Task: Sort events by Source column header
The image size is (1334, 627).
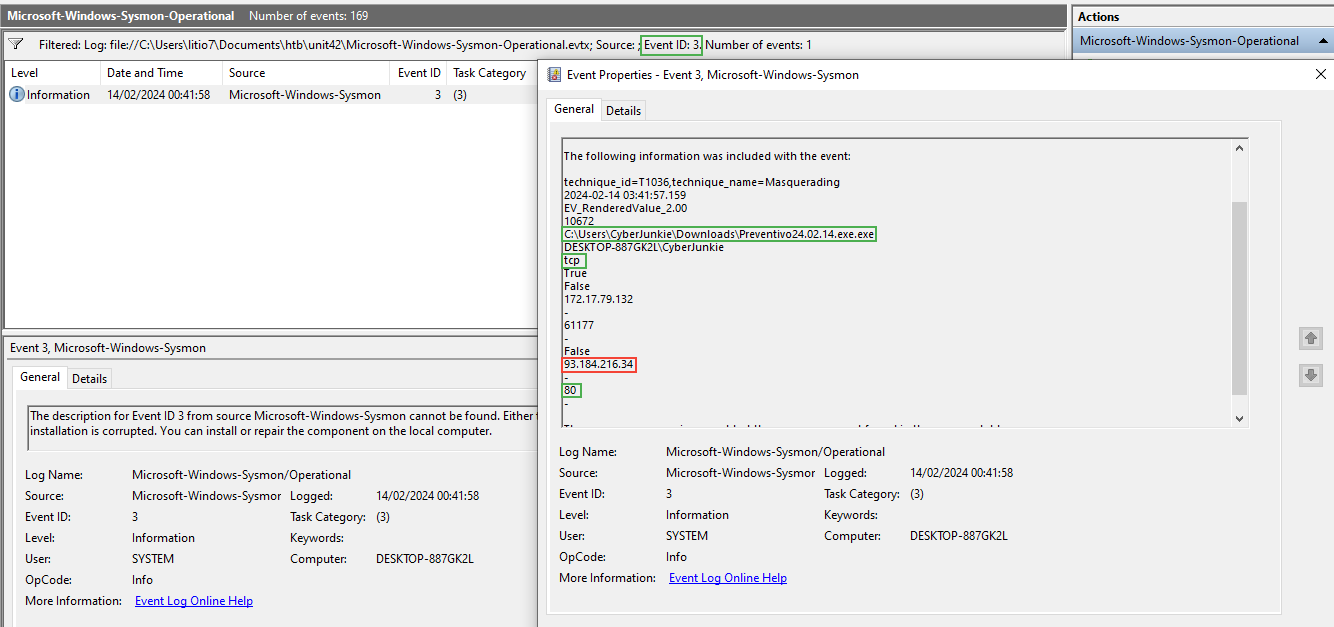Action: pos(305,73)
